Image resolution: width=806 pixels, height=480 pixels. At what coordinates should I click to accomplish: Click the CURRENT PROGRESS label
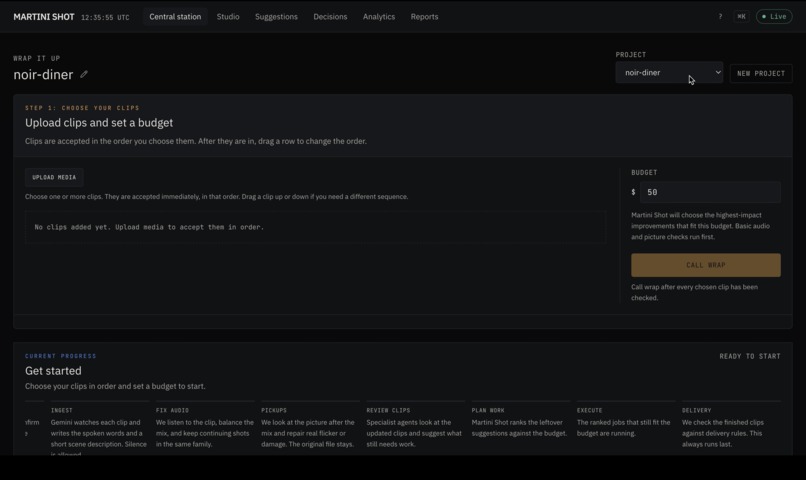click(x=61, y=356)
